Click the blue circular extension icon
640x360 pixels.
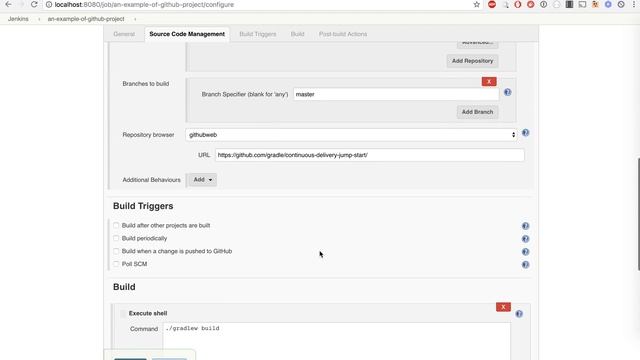[x=608, y=4]
